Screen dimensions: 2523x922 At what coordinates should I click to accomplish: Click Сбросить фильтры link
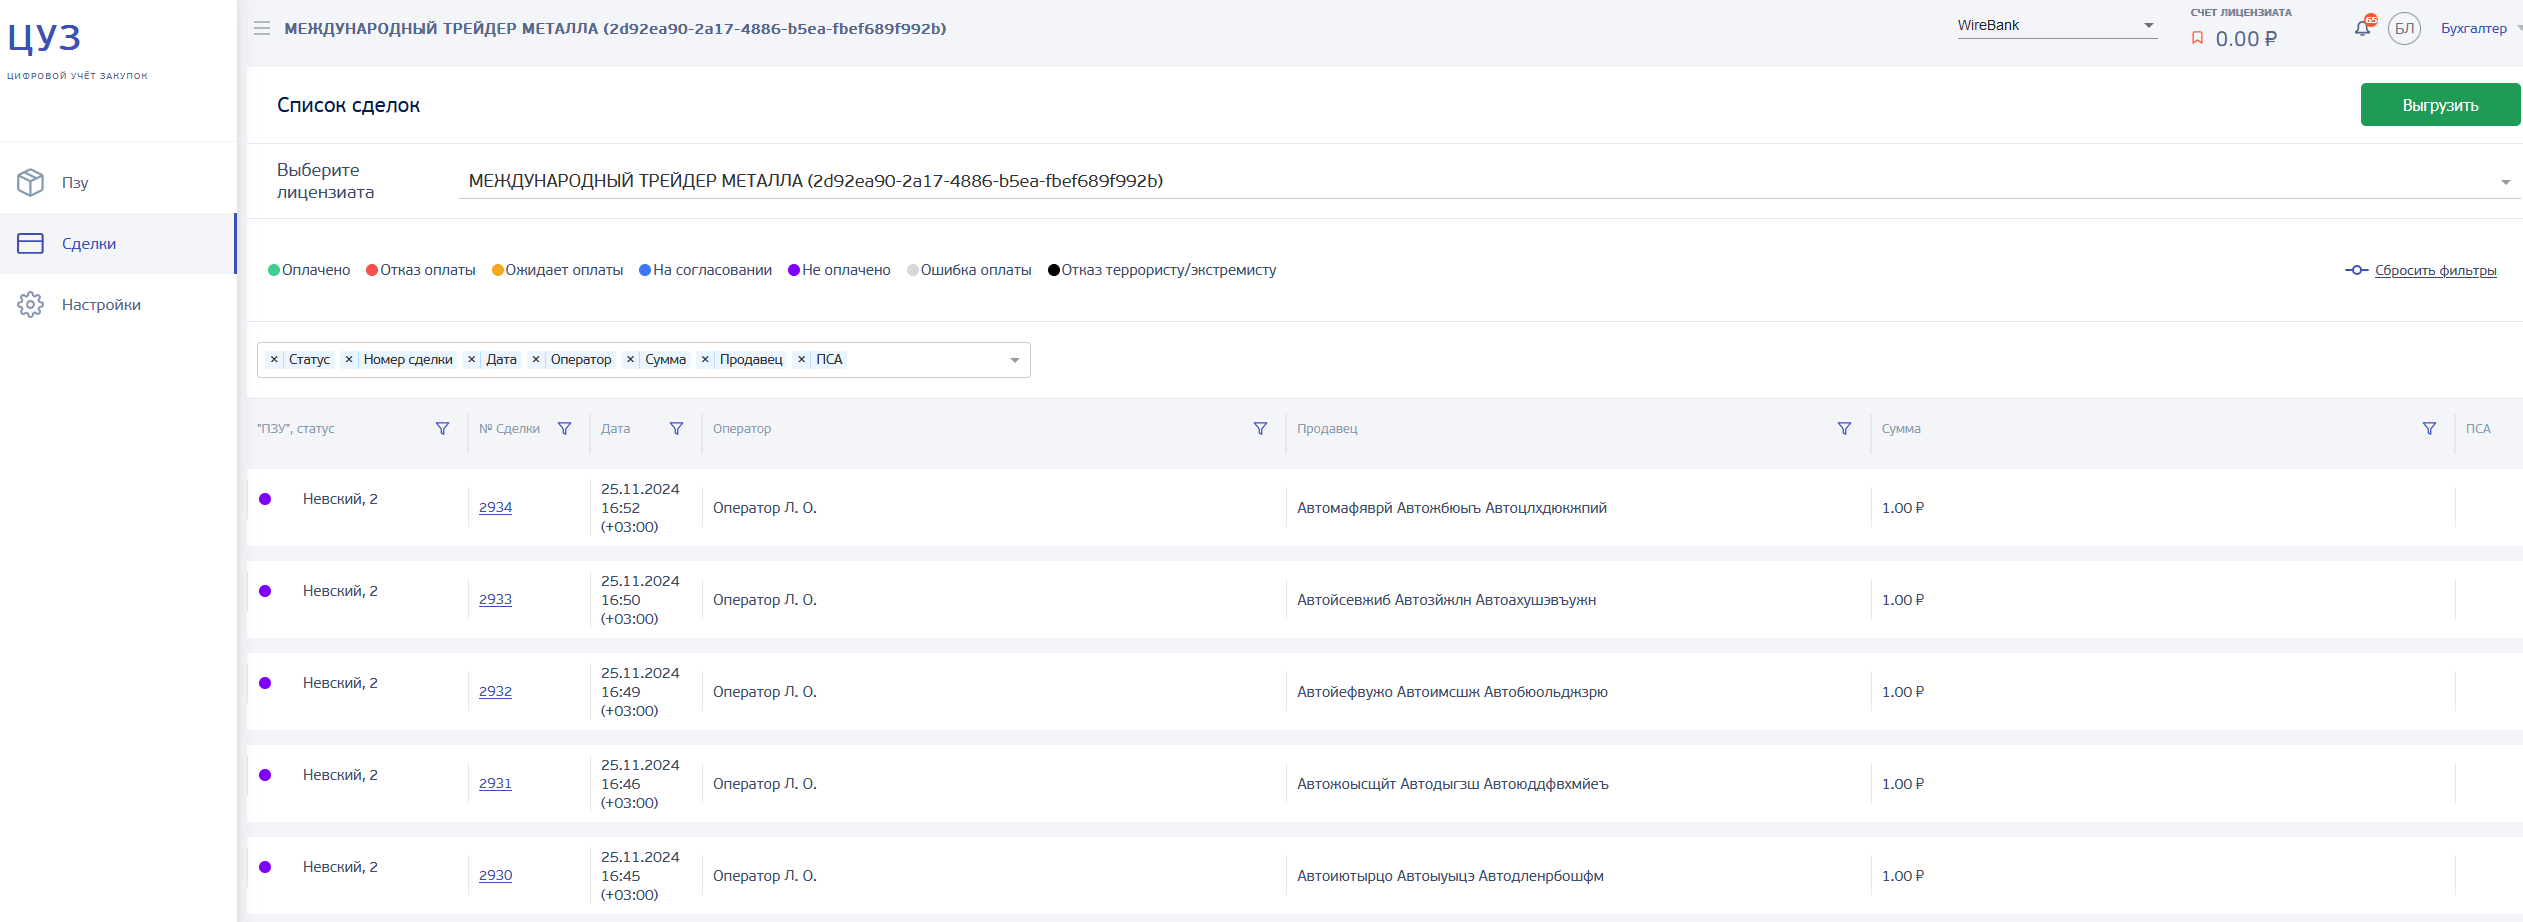[2435, 270]
